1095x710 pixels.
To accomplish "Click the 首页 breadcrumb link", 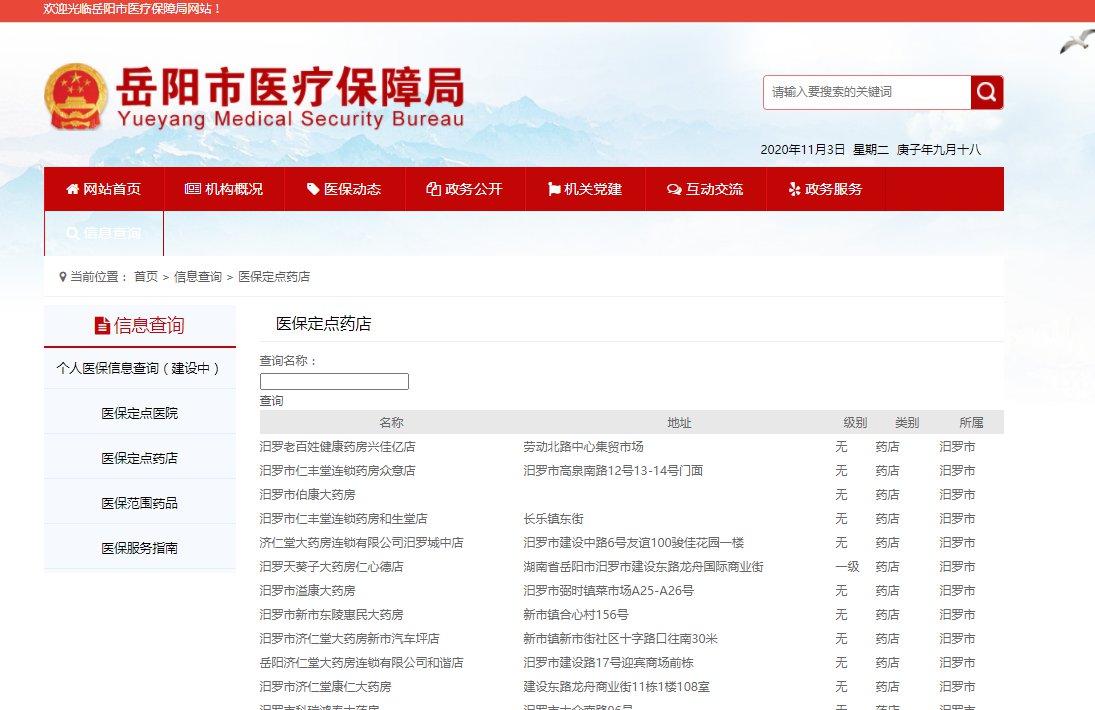I will 146,277.
